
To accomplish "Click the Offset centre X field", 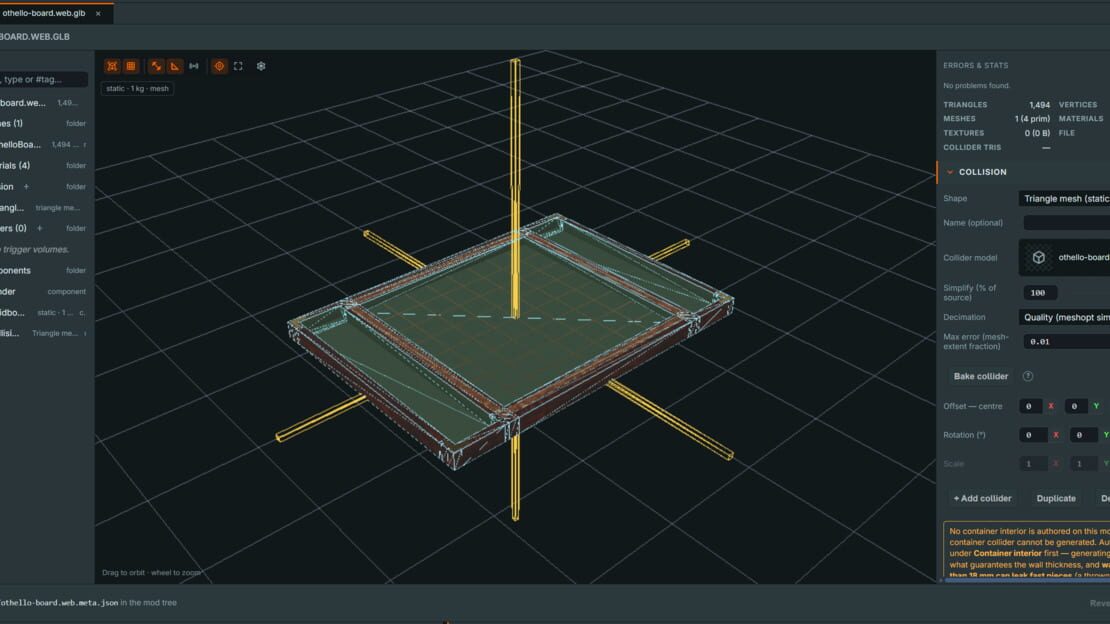I will tap(1029, 406).
